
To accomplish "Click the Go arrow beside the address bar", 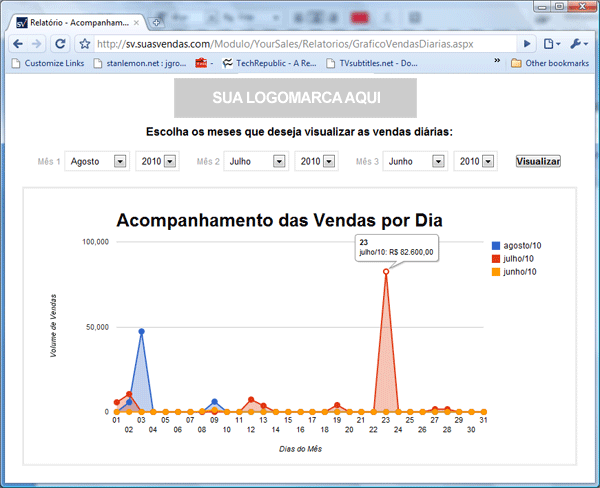I will click(x=527, y=44).
